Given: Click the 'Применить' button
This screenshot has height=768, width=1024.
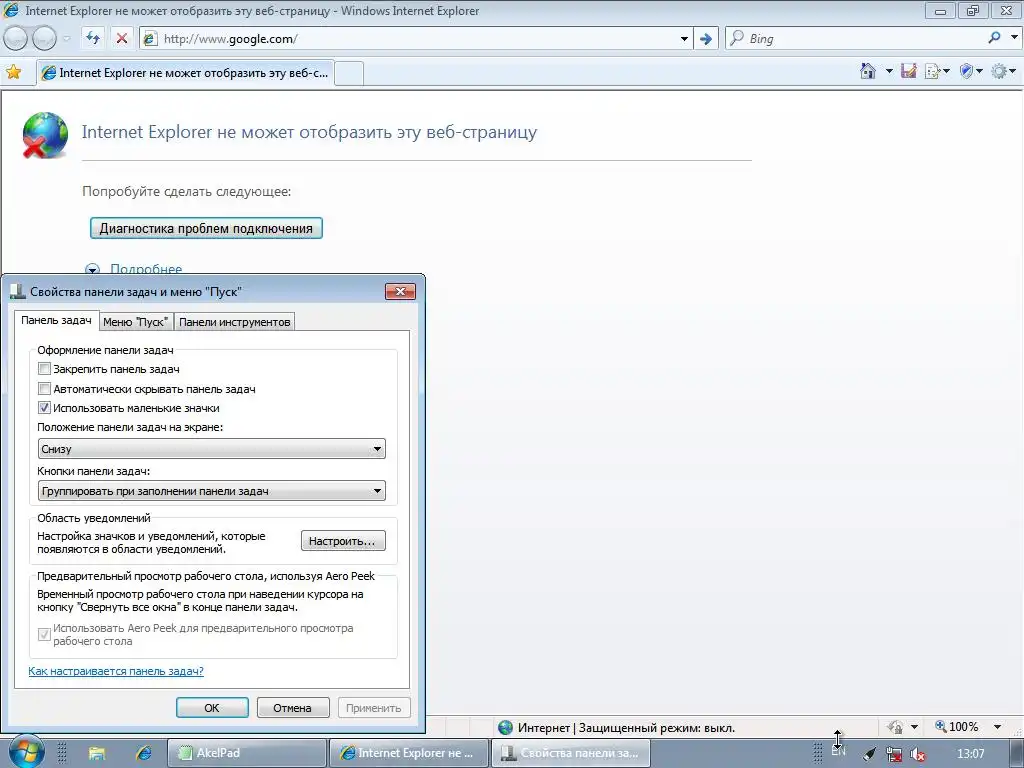Looking at the screenshot, I should point(374,708).
